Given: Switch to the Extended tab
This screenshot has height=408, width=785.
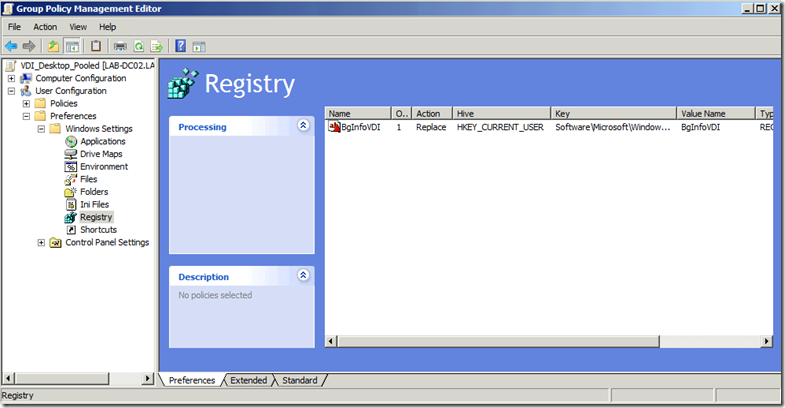Looking at the screenshot, I should 248,380.
